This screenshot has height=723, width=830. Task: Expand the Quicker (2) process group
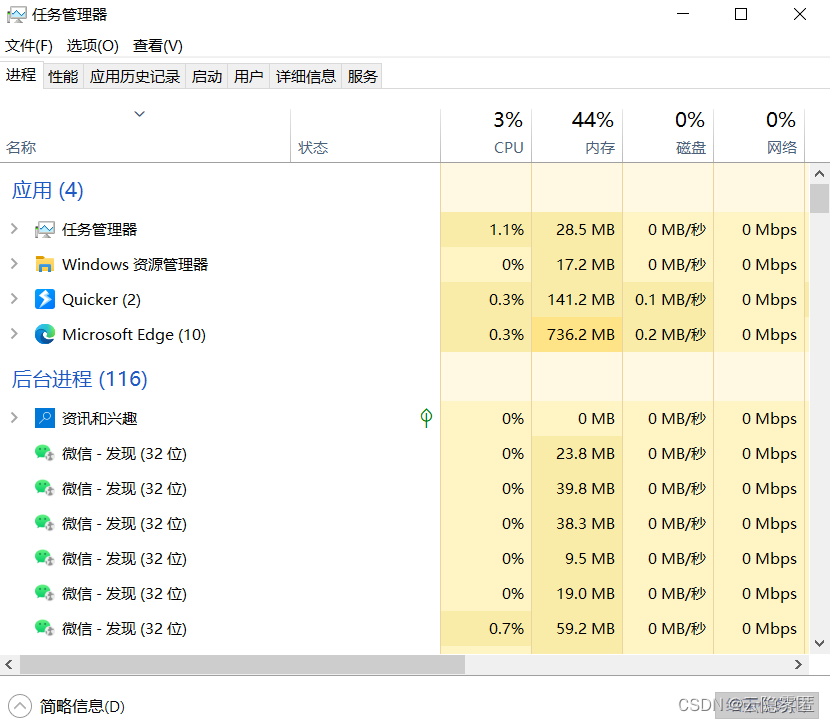point(14,299)
